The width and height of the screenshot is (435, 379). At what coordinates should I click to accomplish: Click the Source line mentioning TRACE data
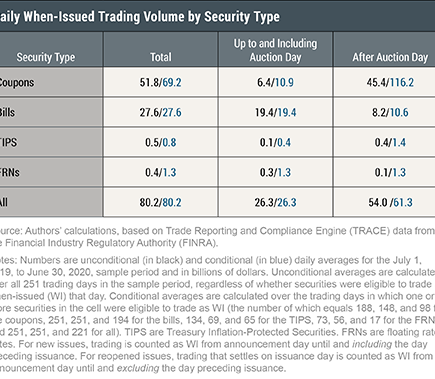[x=217, y=237]
